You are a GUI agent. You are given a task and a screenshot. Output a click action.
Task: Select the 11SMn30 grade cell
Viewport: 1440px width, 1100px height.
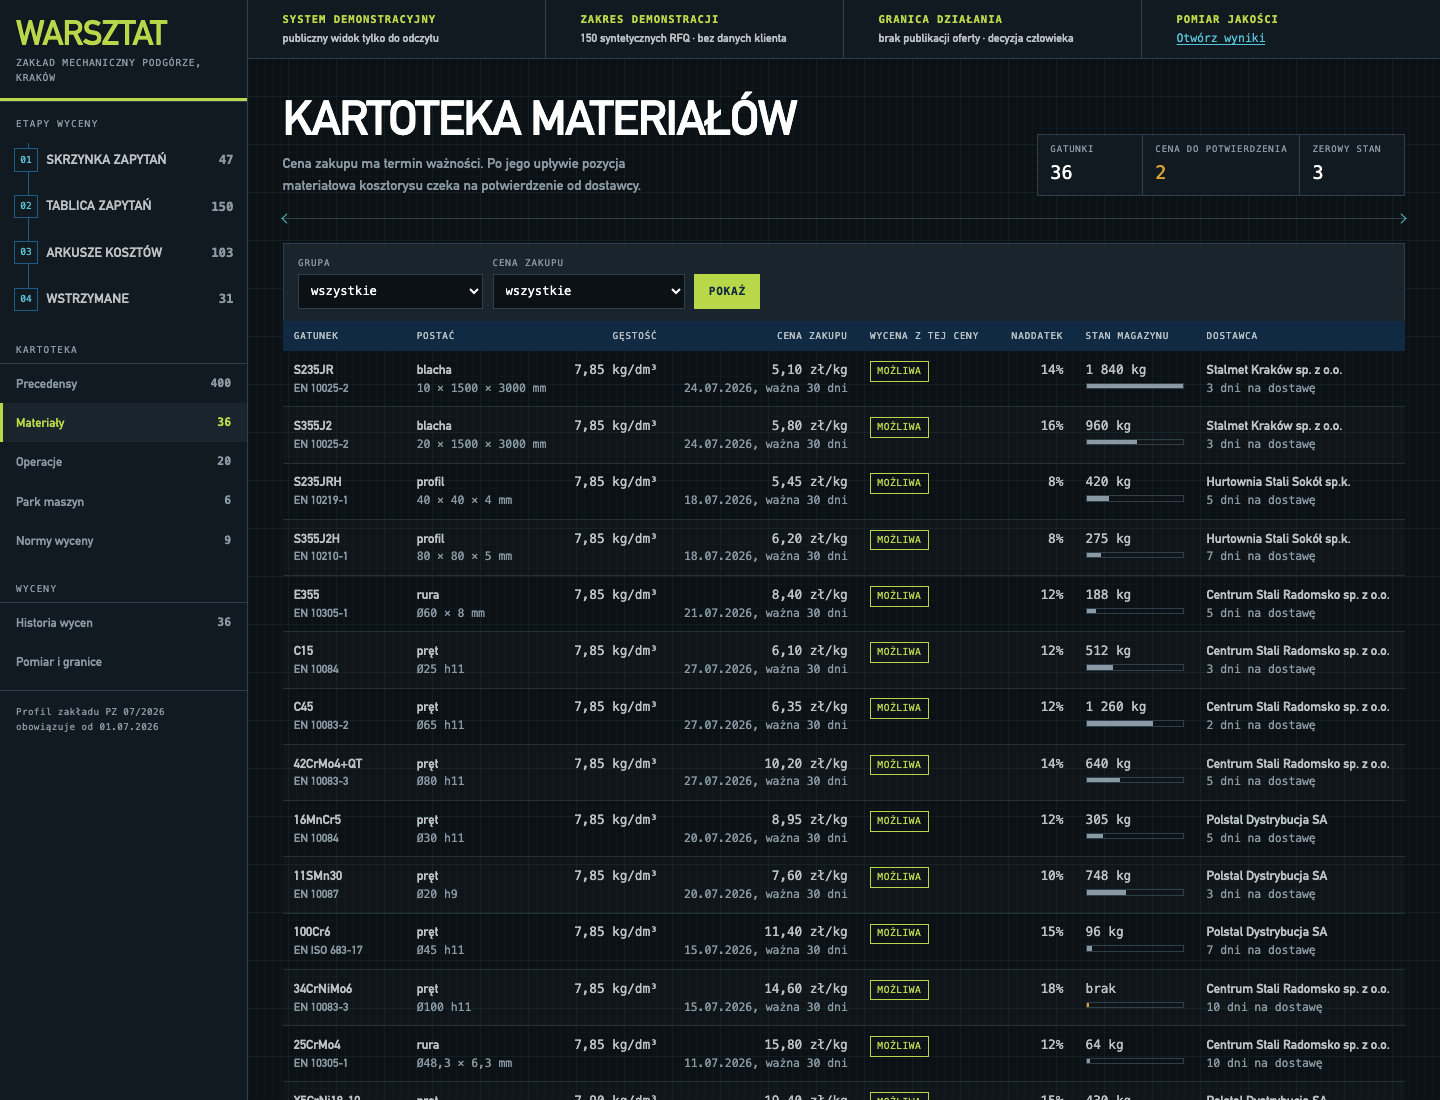pos(345,884)
